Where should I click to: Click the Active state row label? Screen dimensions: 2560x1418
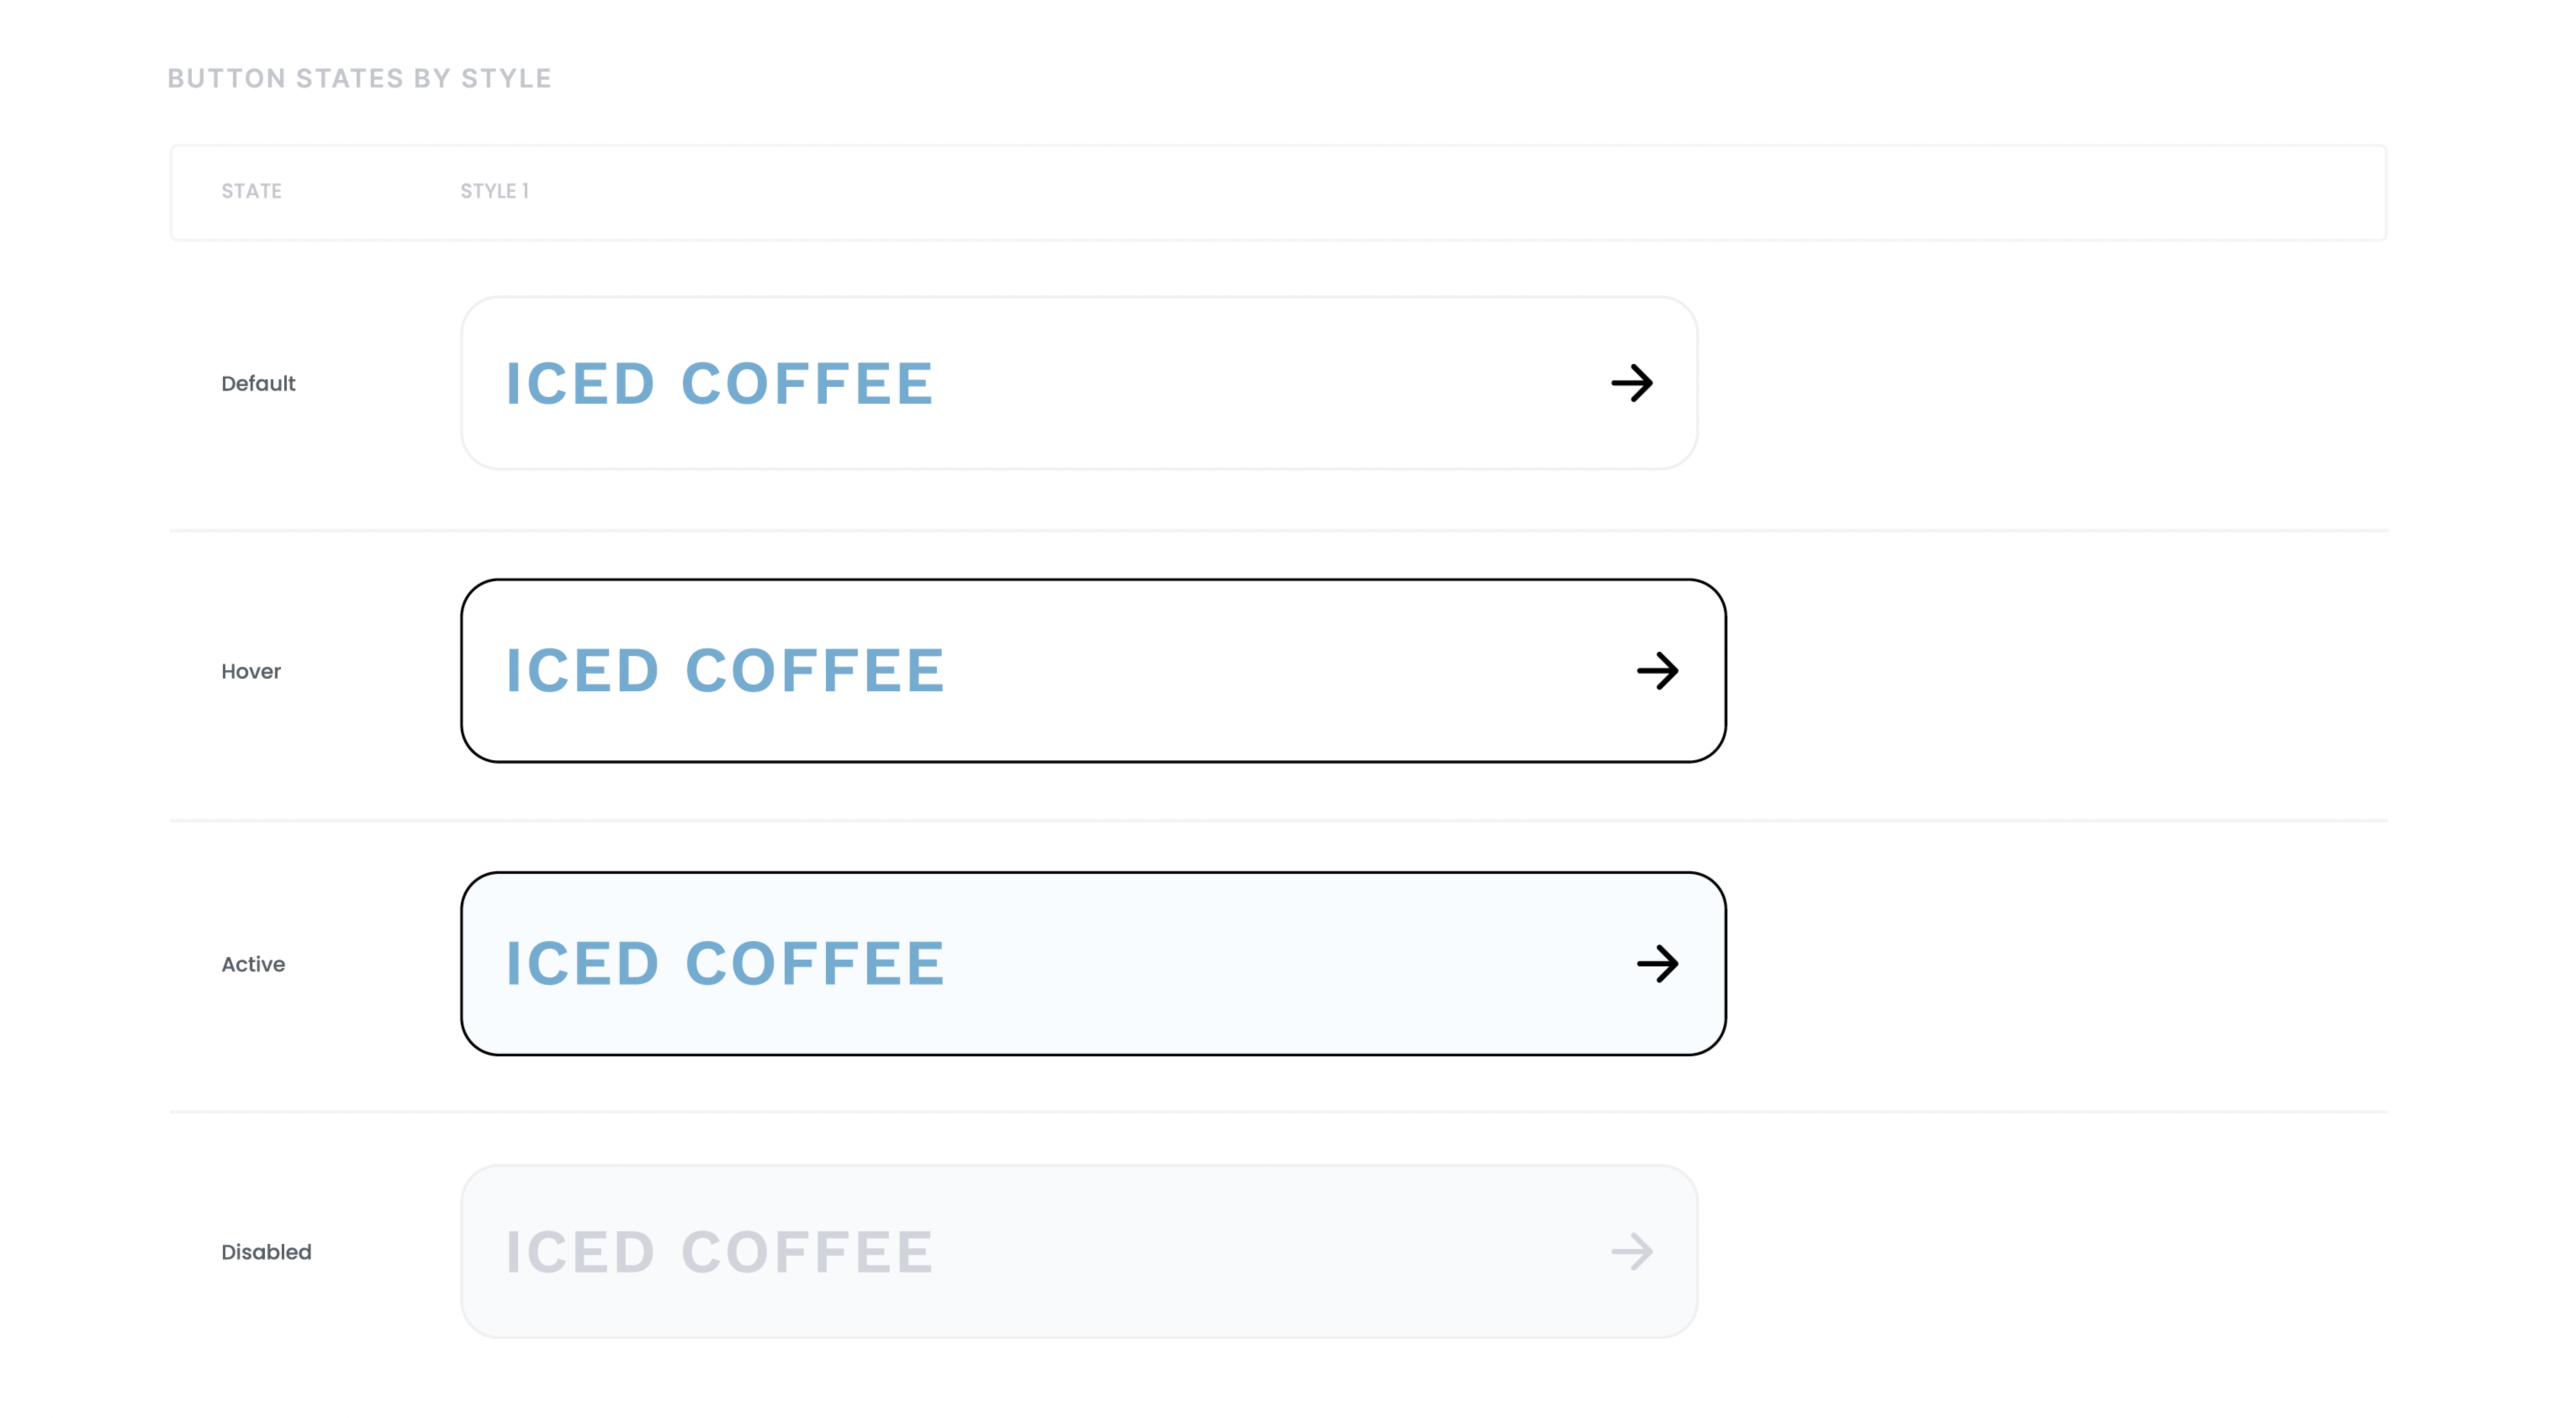pyautogui.click(x=253, y=965)
